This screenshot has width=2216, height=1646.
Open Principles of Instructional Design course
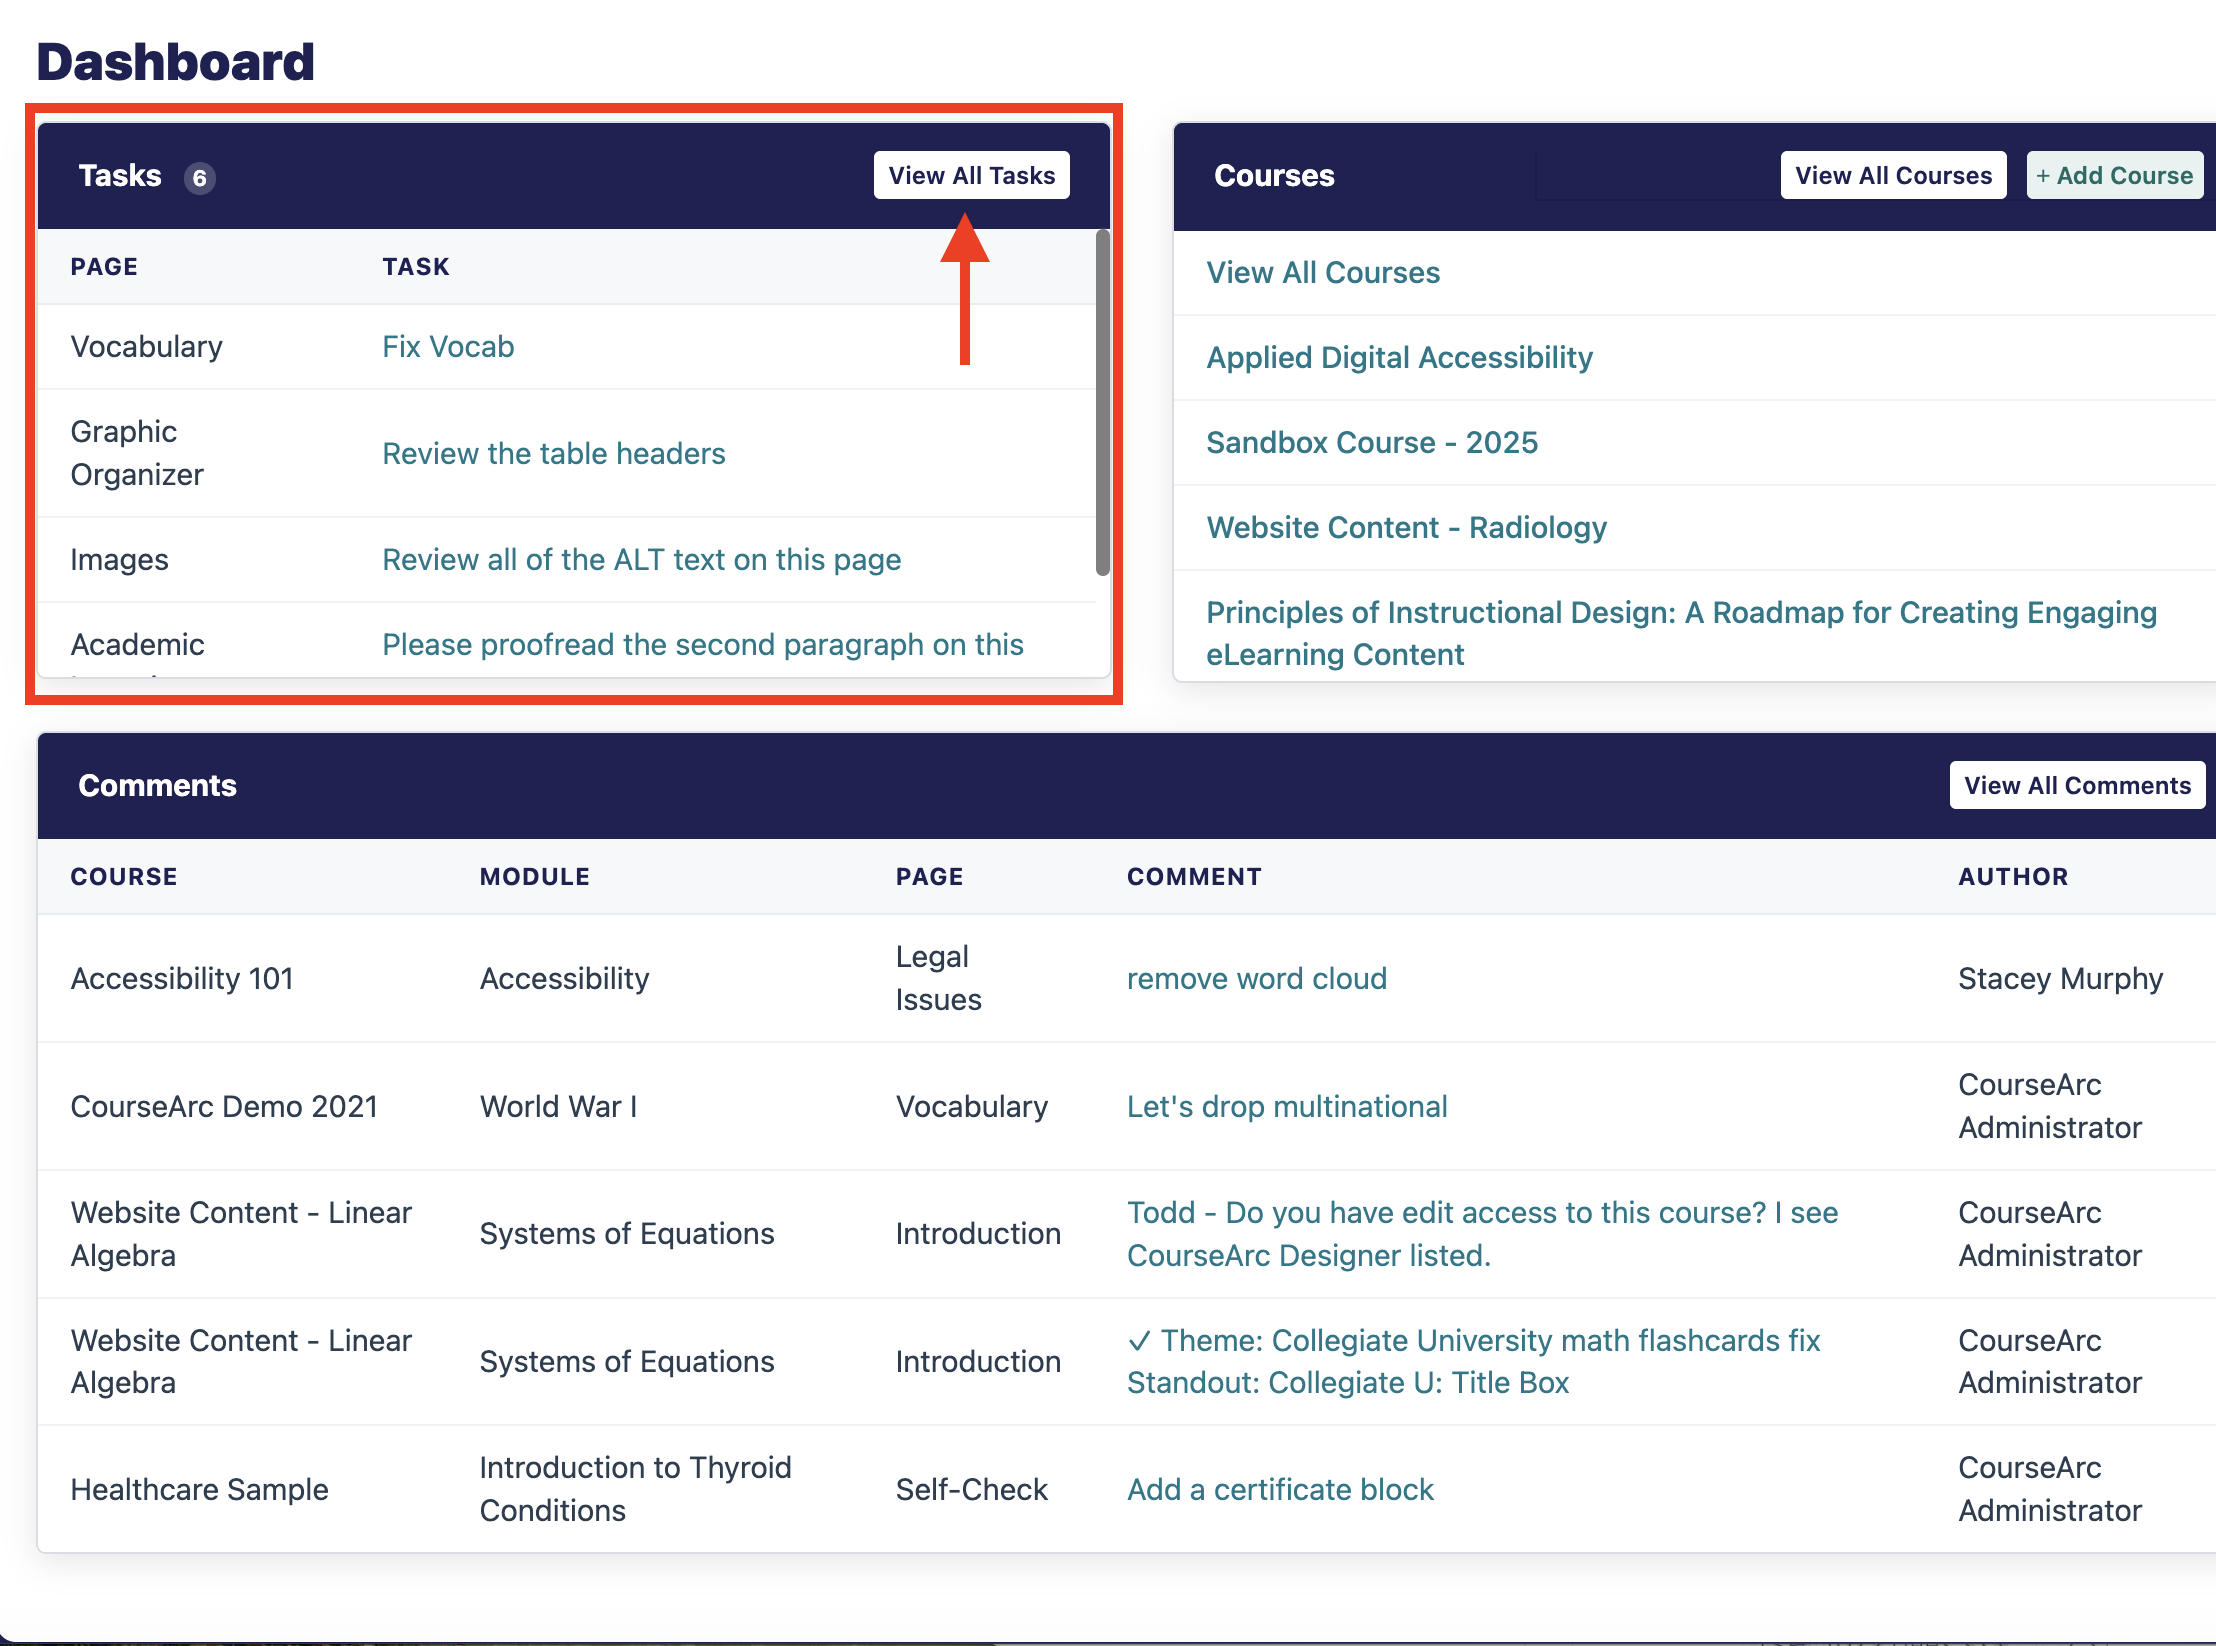tap(1681, 633)
